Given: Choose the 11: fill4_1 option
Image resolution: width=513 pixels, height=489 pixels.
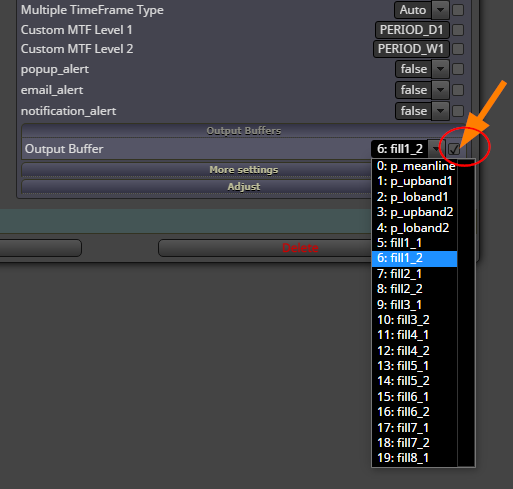Looking at the screenshot, I should 414,335.
